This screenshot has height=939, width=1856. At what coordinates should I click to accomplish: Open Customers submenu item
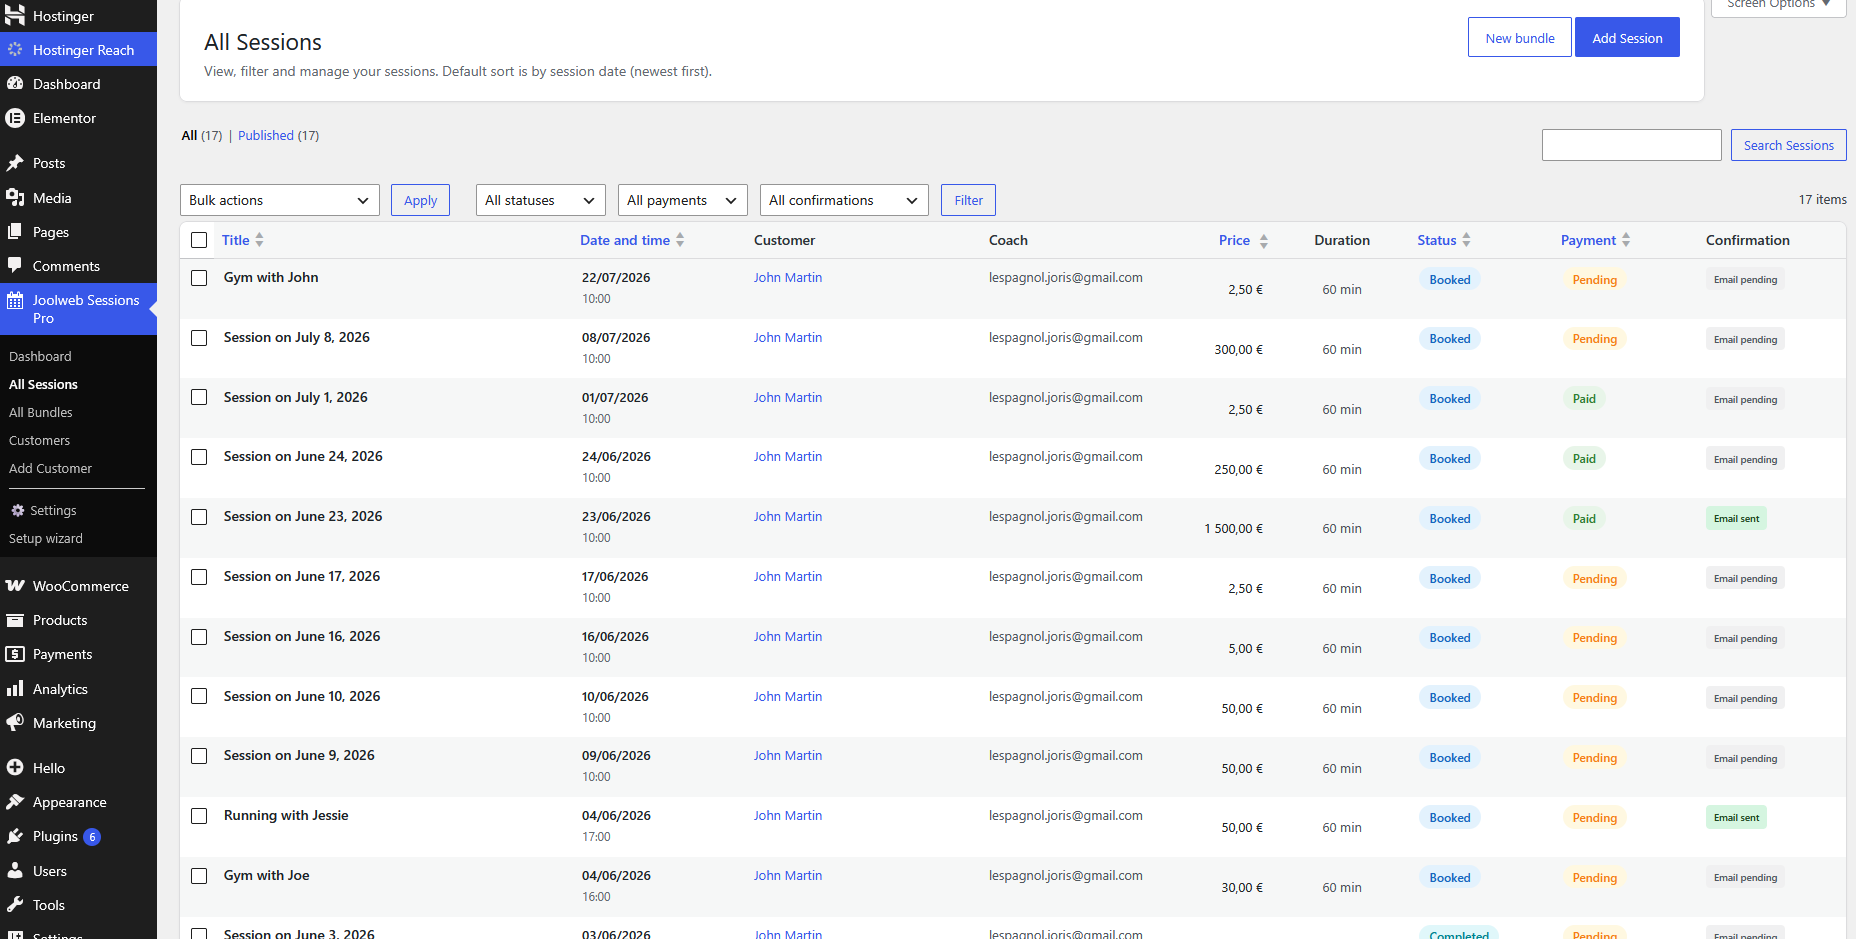coord(39,440)
